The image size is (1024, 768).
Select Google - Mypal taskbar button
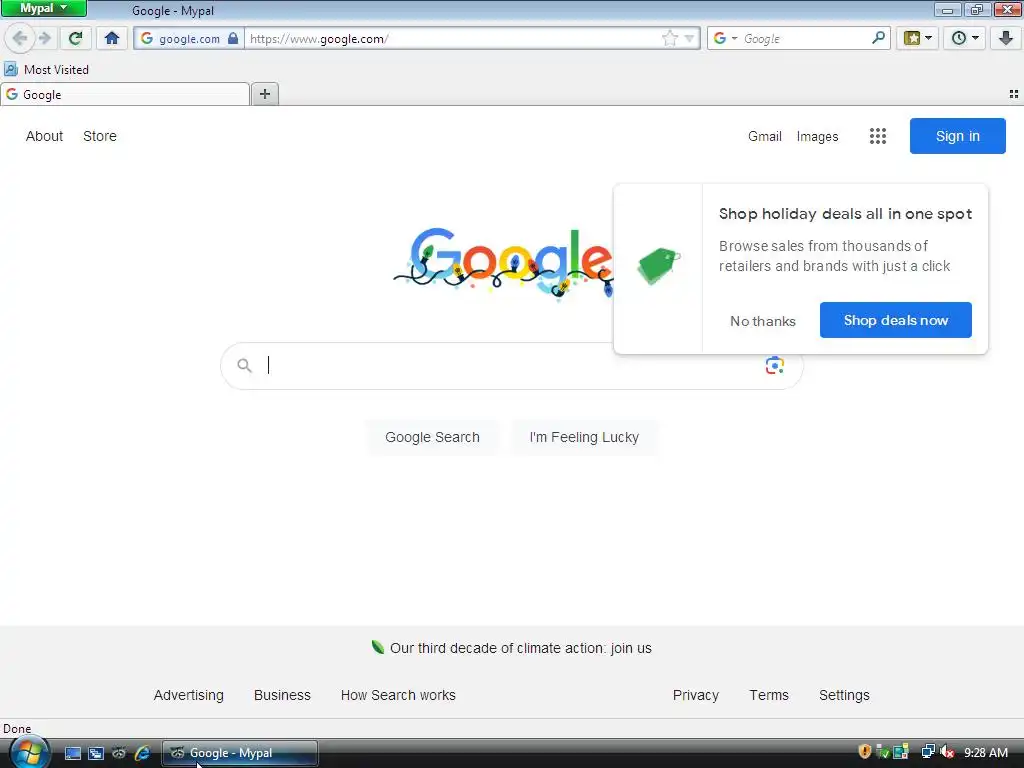(240, 753)
